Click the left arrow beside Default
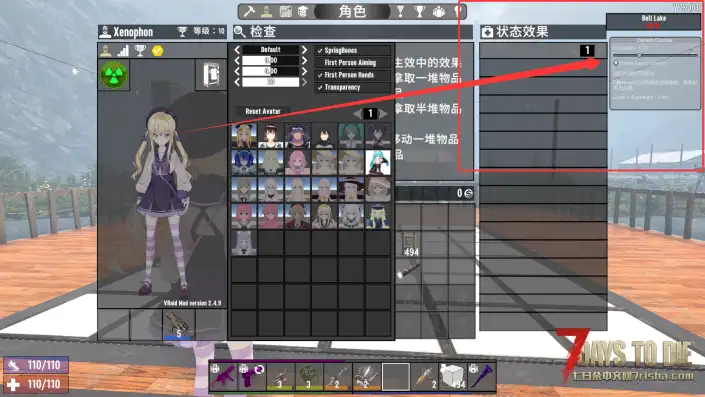705x397 pixels. pyautogui.click(x=237, y=49)
